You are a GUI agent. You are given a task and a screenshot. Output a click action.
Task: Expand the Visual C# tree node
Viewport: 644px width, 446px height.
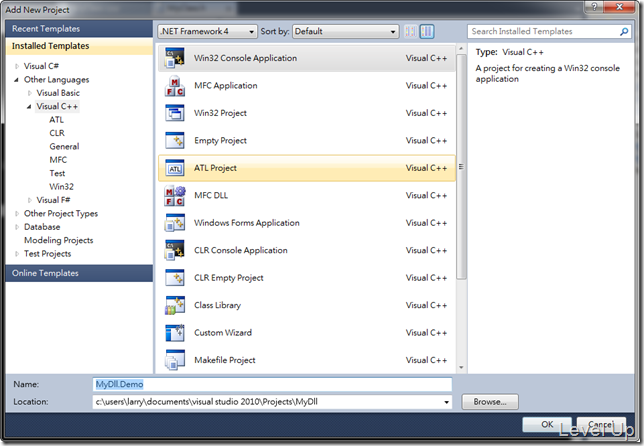[x=17, y=66]
